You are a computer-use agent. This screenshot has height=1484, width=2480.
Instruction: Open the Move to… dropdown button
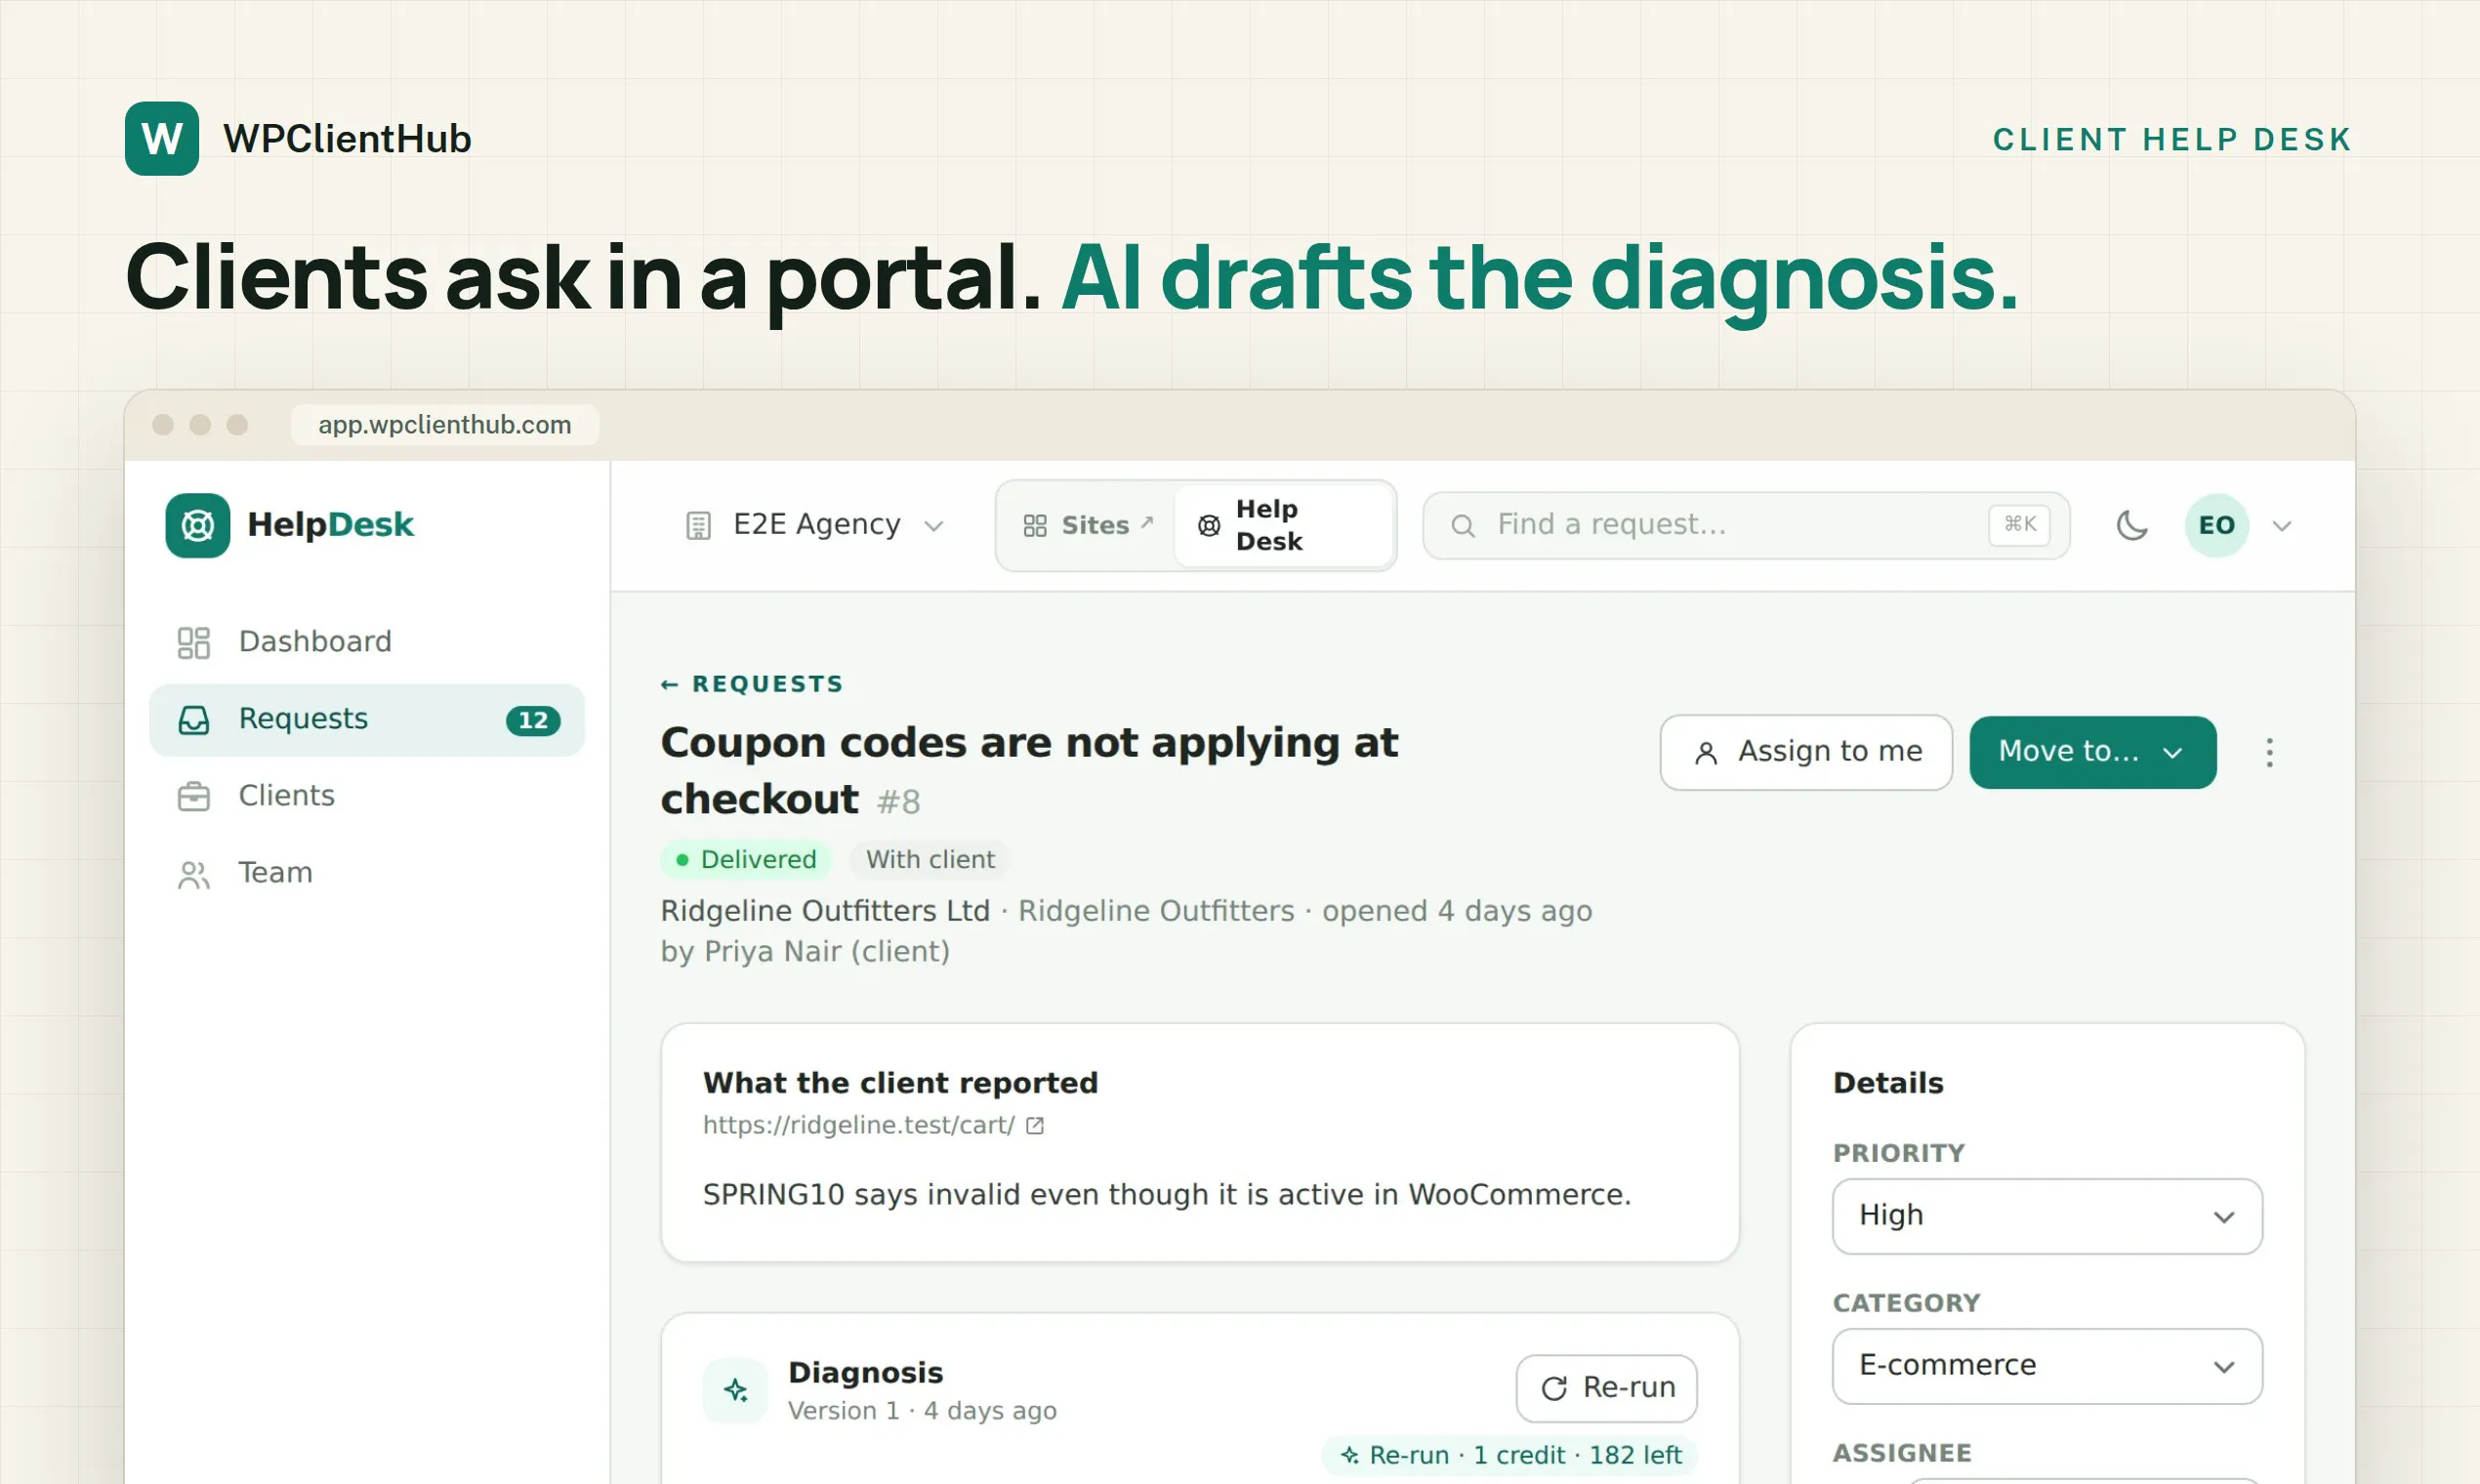(2092, 752)
